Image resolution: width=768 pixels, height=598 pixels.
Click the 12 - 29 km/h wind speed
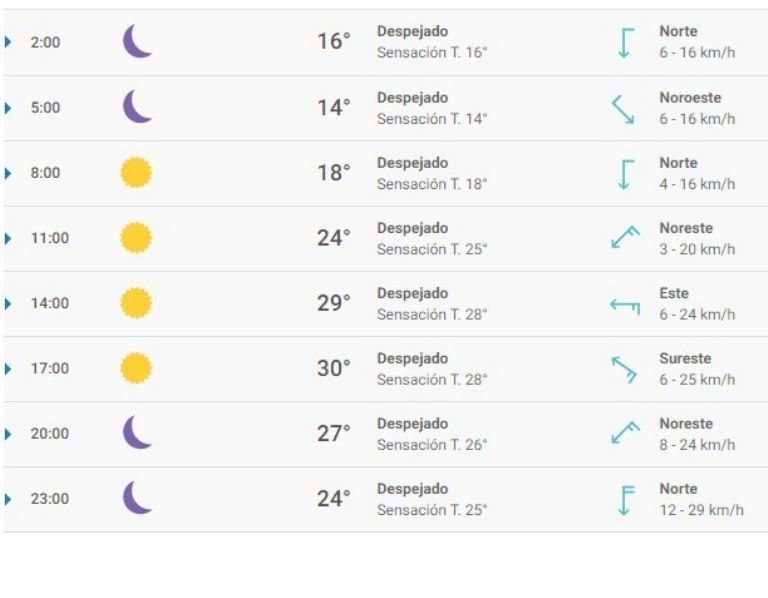tap(701, 510)
